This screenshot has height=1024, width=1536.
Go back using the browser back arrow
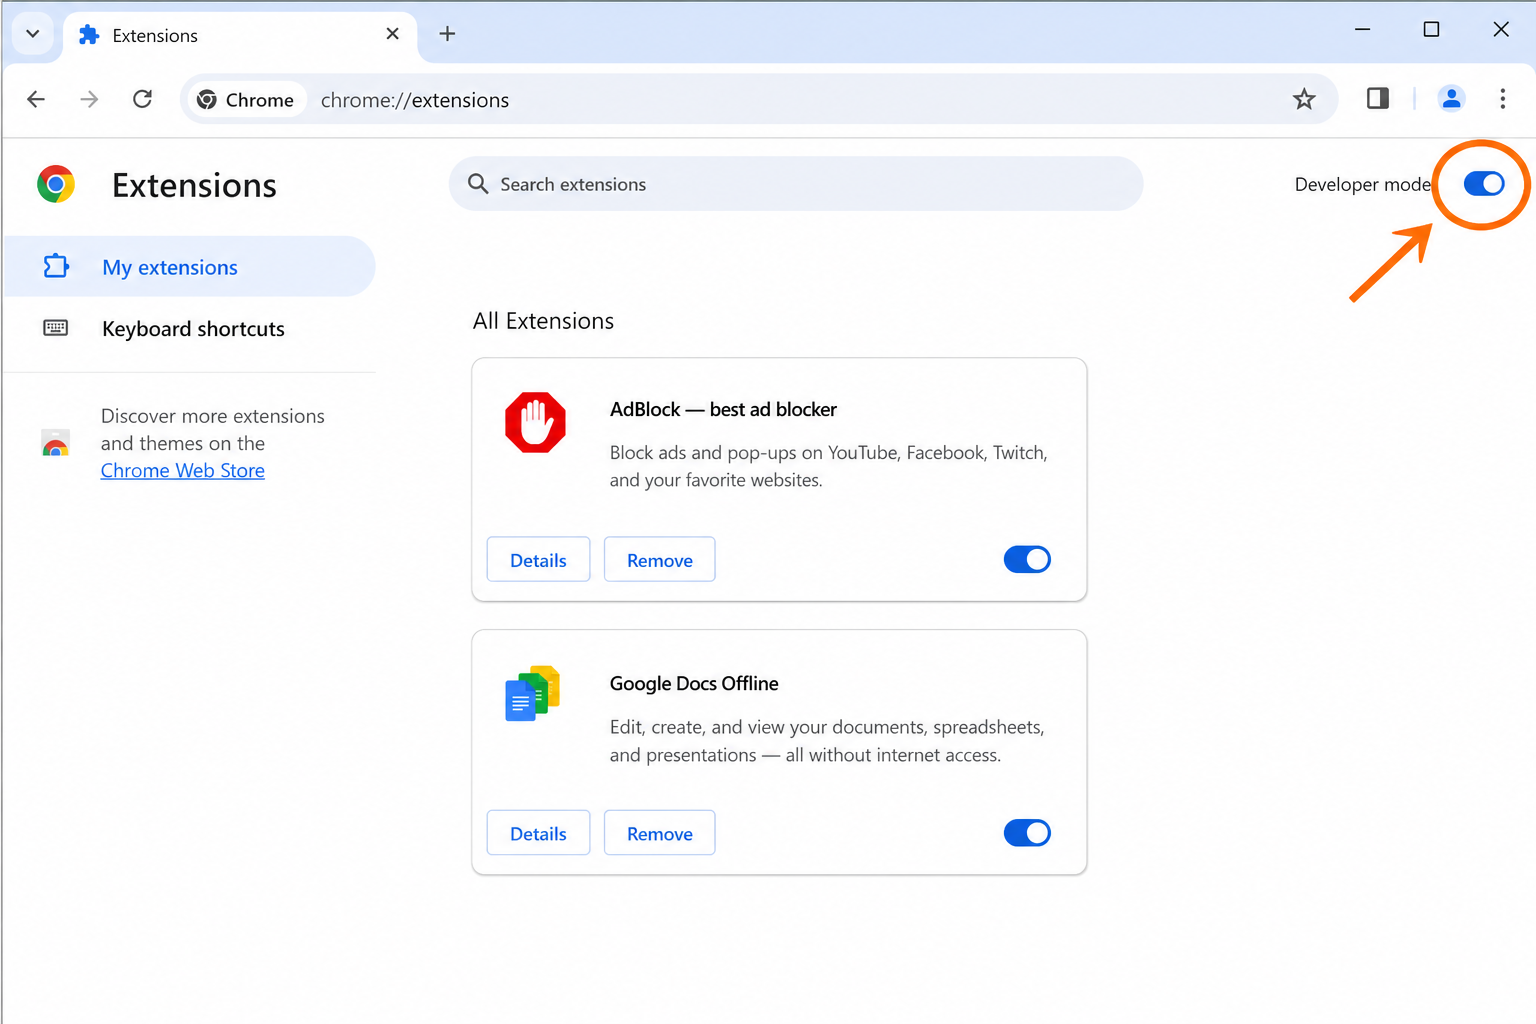(36, 99)
